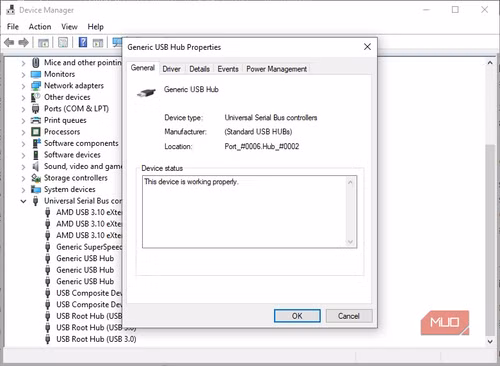Click the Help question-mark toolbar icon
This screenshot has height=366, width=500.
83,42
